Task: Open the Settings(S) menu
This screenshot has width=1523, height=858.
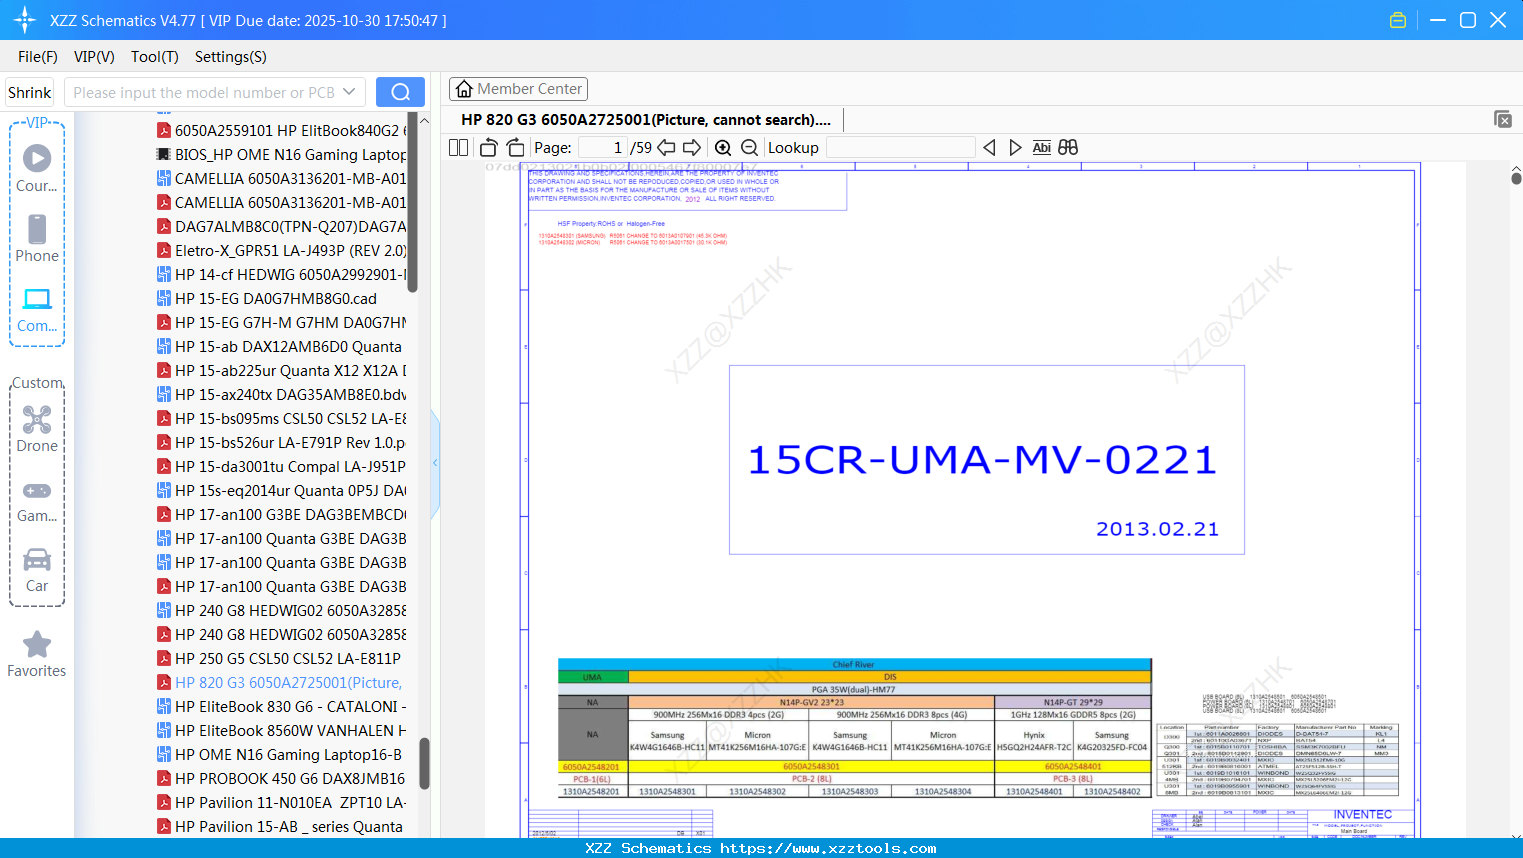Action: [231, 57]
